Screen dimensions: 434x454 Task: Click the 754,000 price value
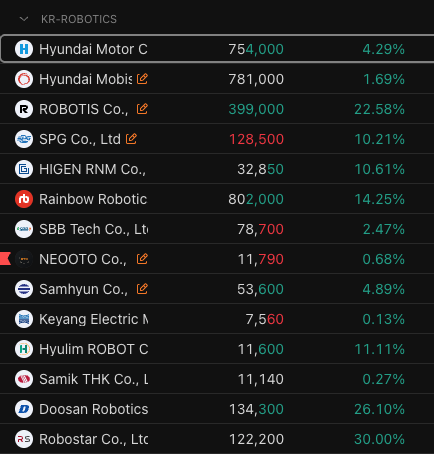[x=256, y=49]
